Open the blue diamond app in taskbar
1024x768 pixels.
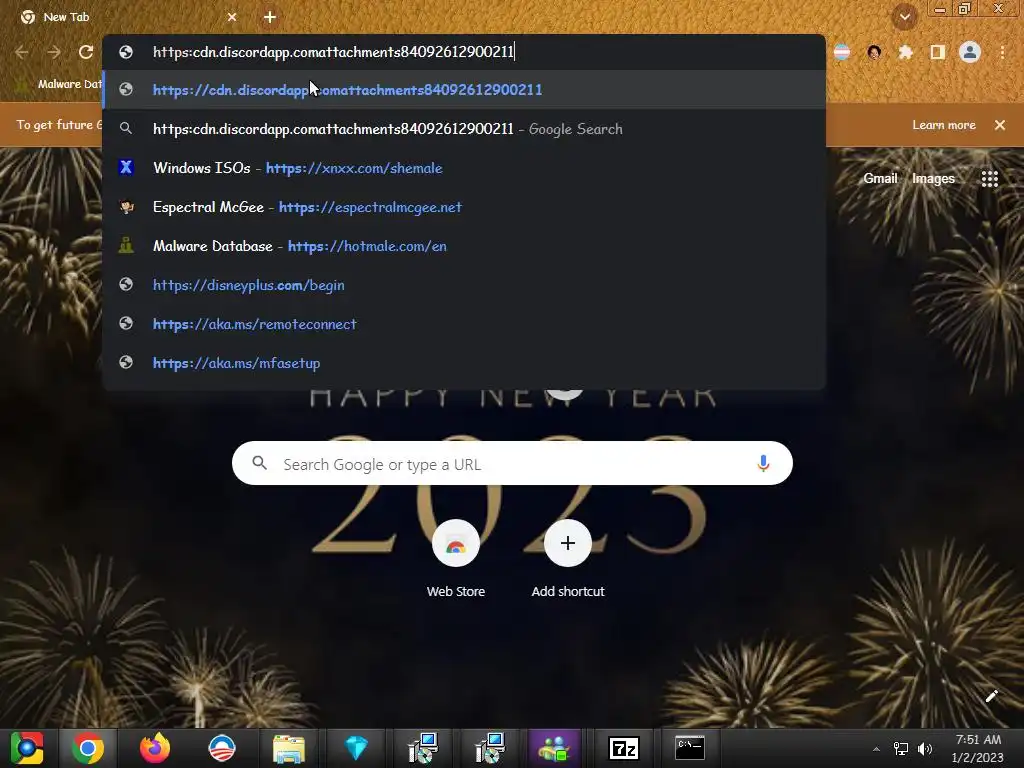click(x=356, y=748)
